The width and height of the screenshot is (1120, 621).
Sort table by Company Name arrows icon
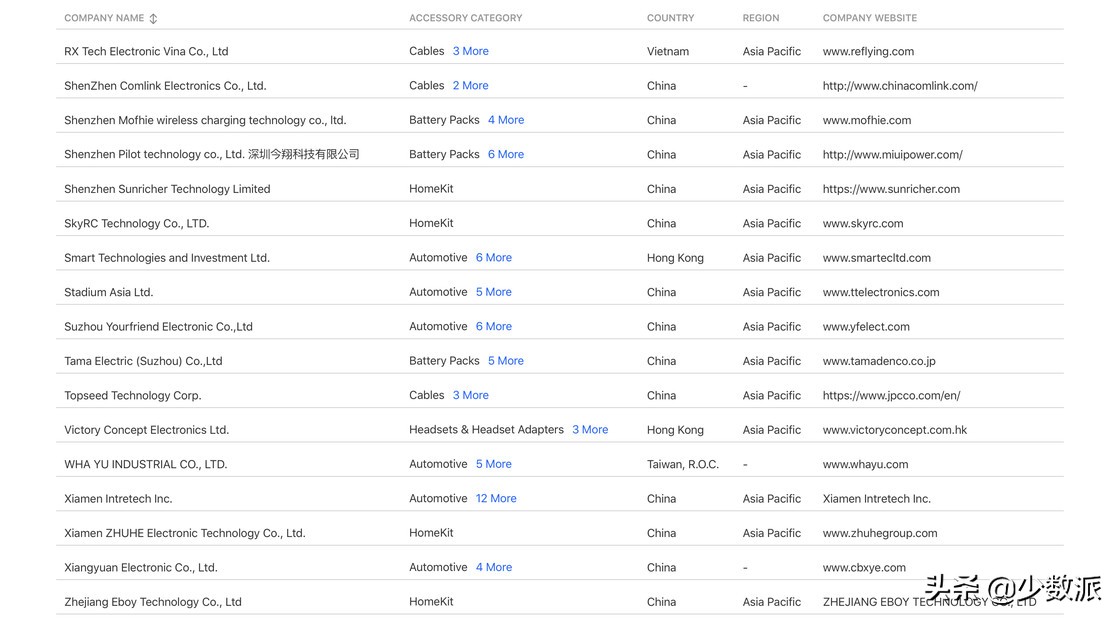[x=153, y=18]
